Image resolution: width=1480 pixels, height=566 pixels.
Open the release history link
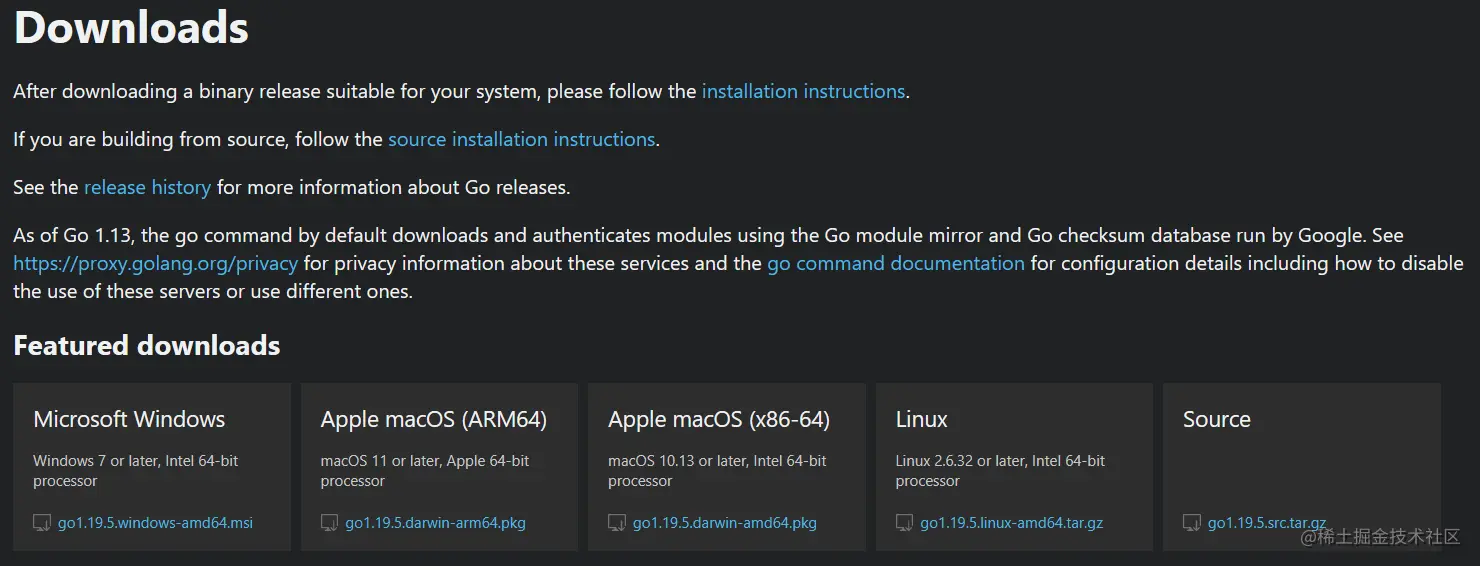[147, 187]
